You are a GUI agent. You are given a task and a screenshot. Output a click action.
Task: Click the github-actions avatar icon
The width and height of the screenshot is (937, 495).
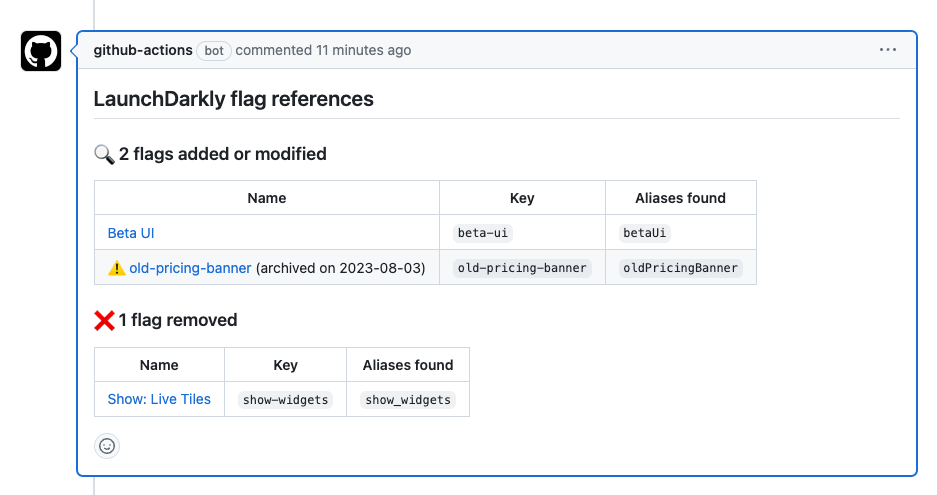(x=41, y=51)
